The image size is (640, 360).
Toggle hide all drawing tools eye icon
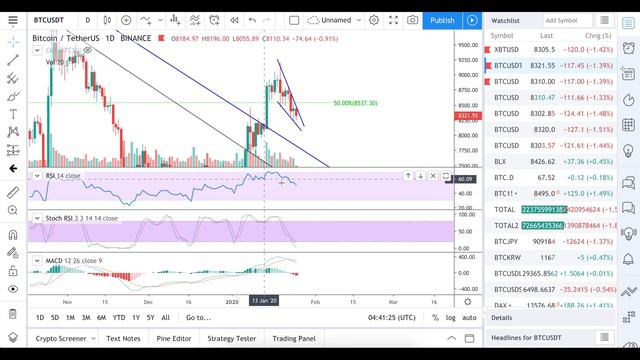pos(13,289)
